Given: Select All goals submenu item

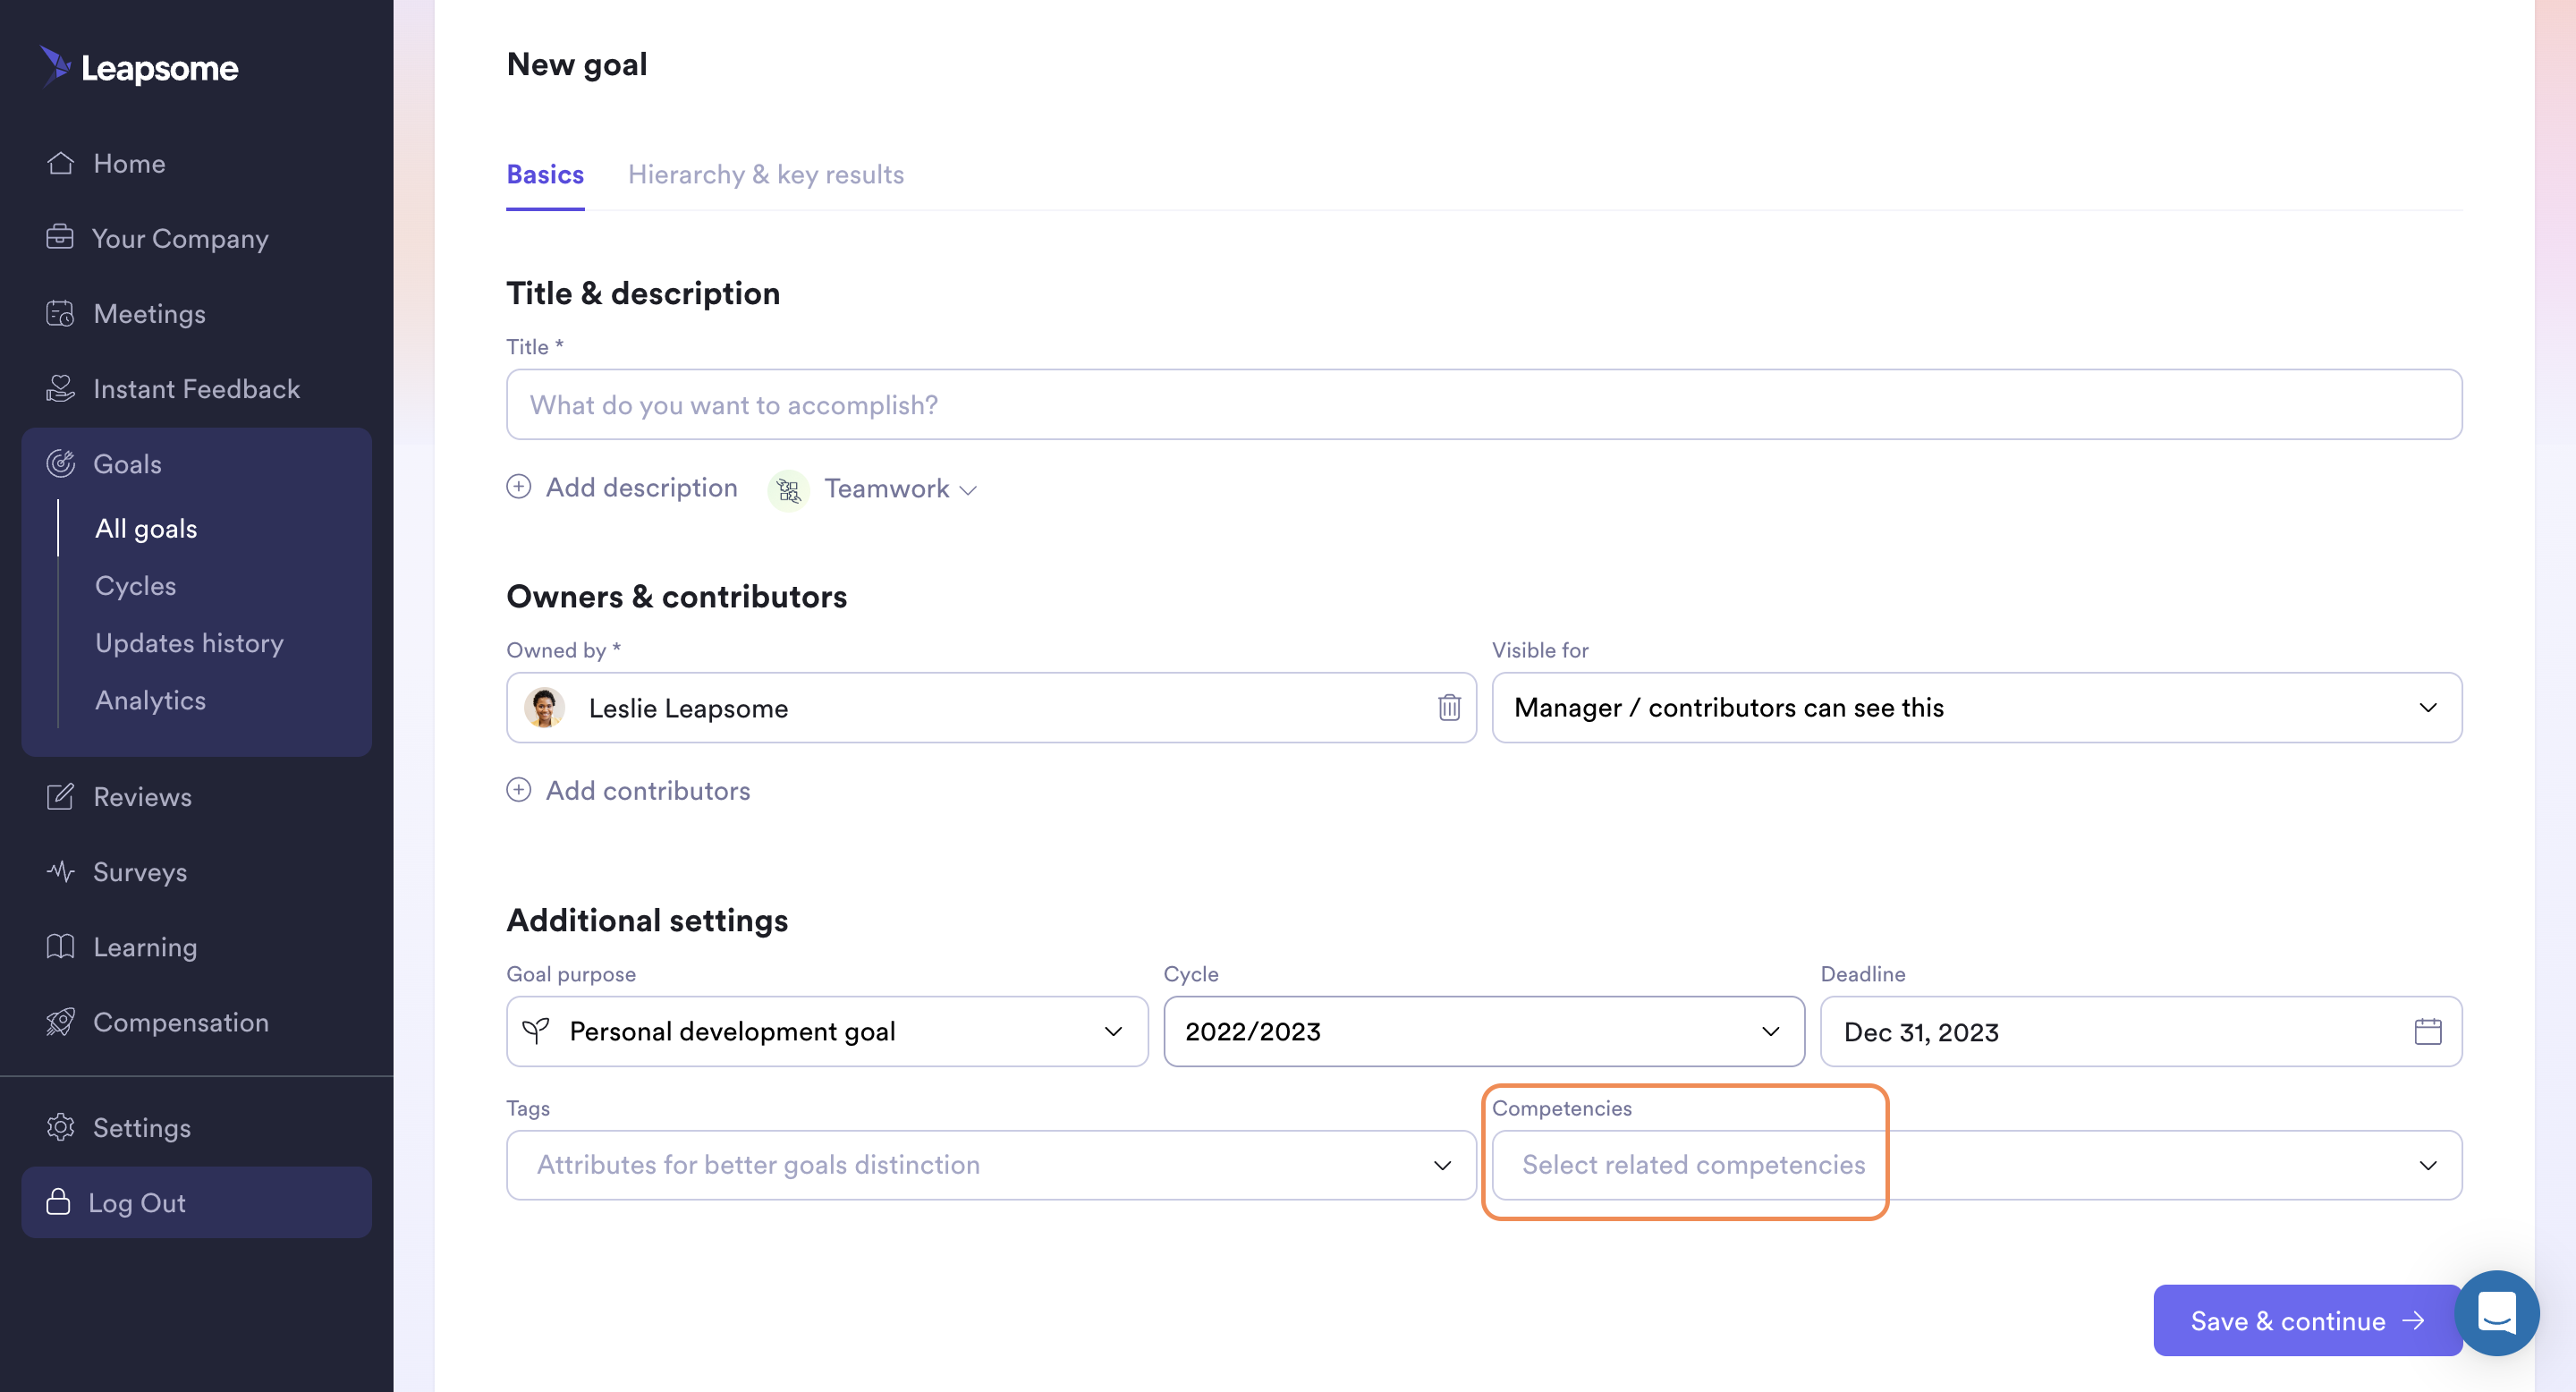Looking at the screenshot, I should pos(146,528).
